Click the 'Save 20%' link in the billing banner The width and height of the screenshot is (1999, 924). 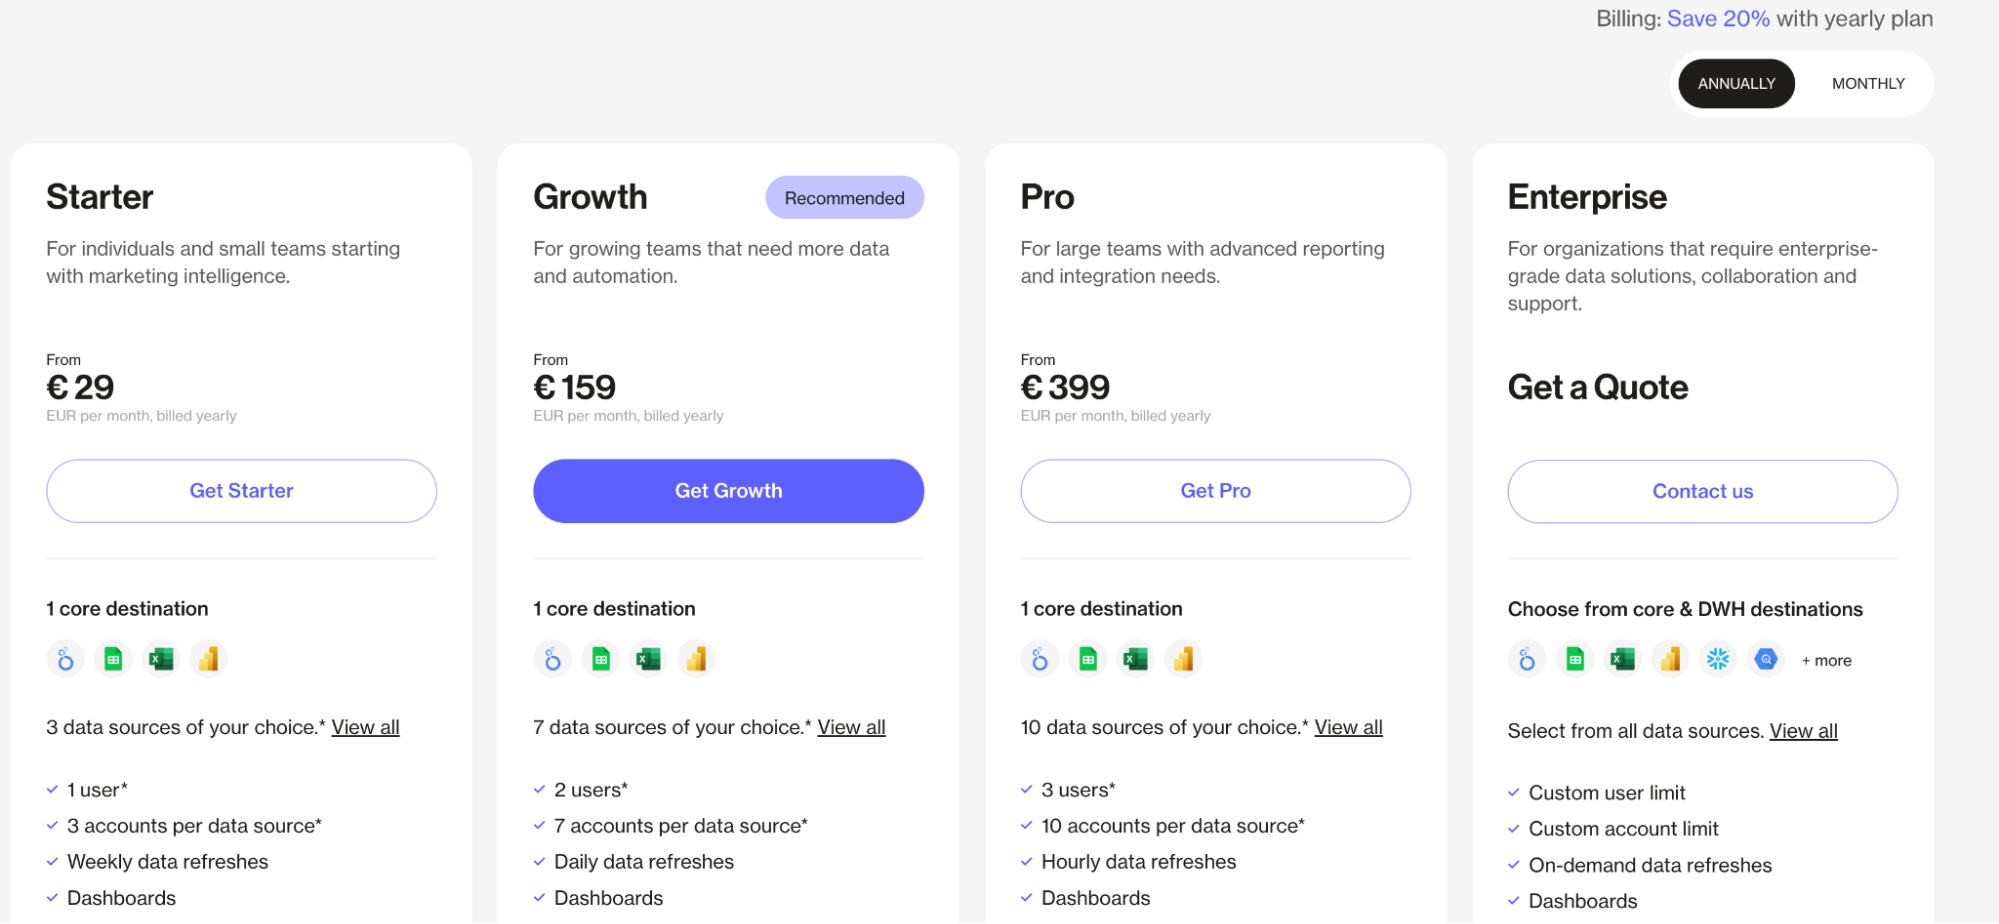pyautogui.click(x=1718, y=18)
